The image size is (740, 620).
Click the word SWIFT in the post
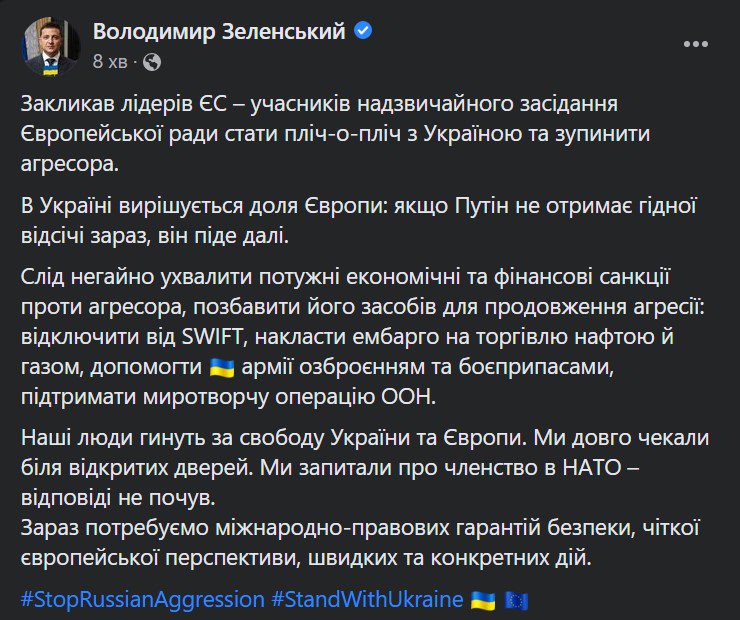(212, 337)
